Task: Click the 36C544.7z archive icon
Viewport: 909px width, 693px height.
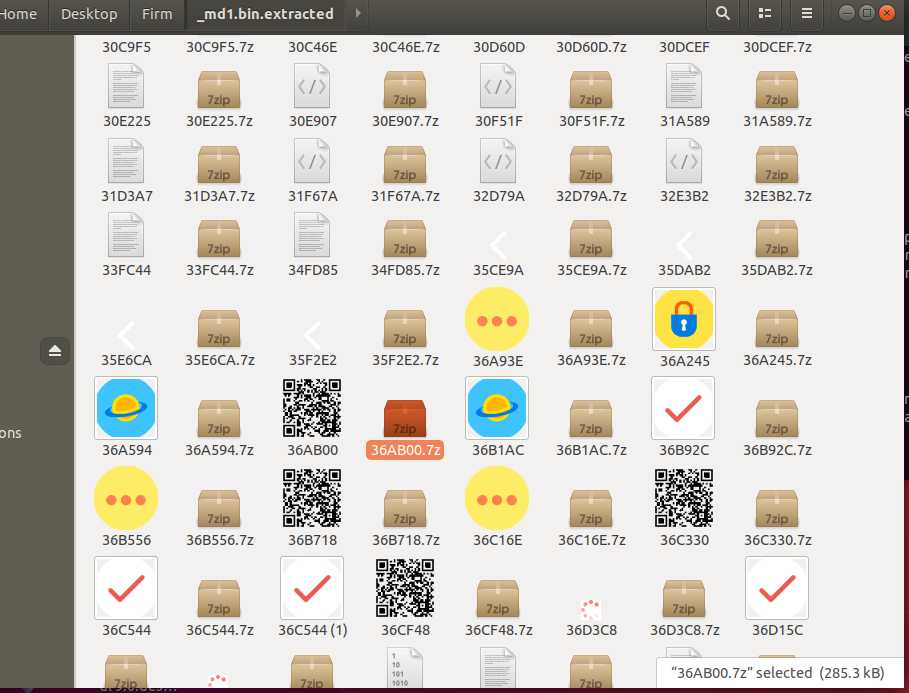Action: click(219, 598)
